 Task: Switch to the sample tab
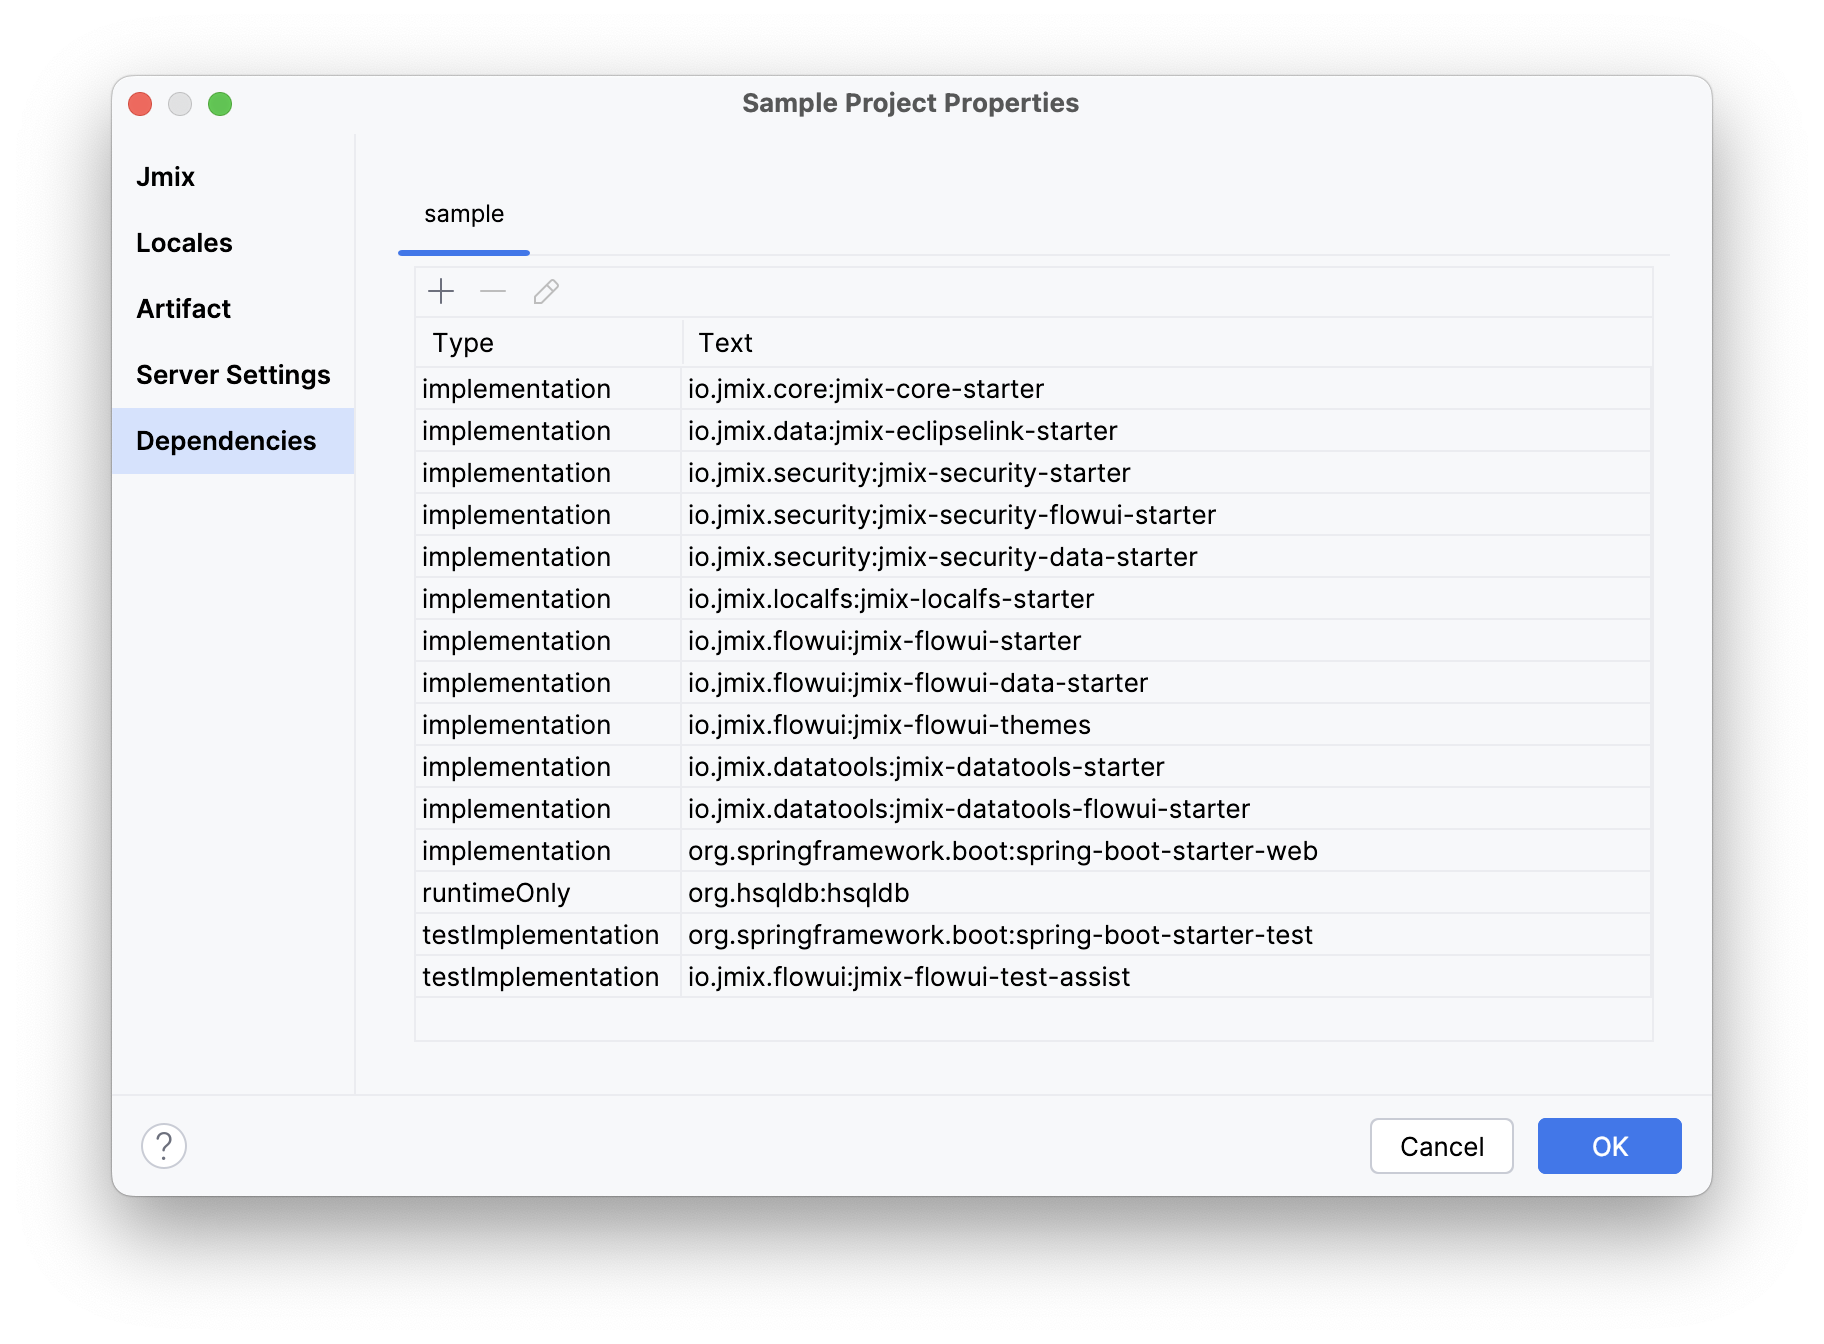(463, 213)
